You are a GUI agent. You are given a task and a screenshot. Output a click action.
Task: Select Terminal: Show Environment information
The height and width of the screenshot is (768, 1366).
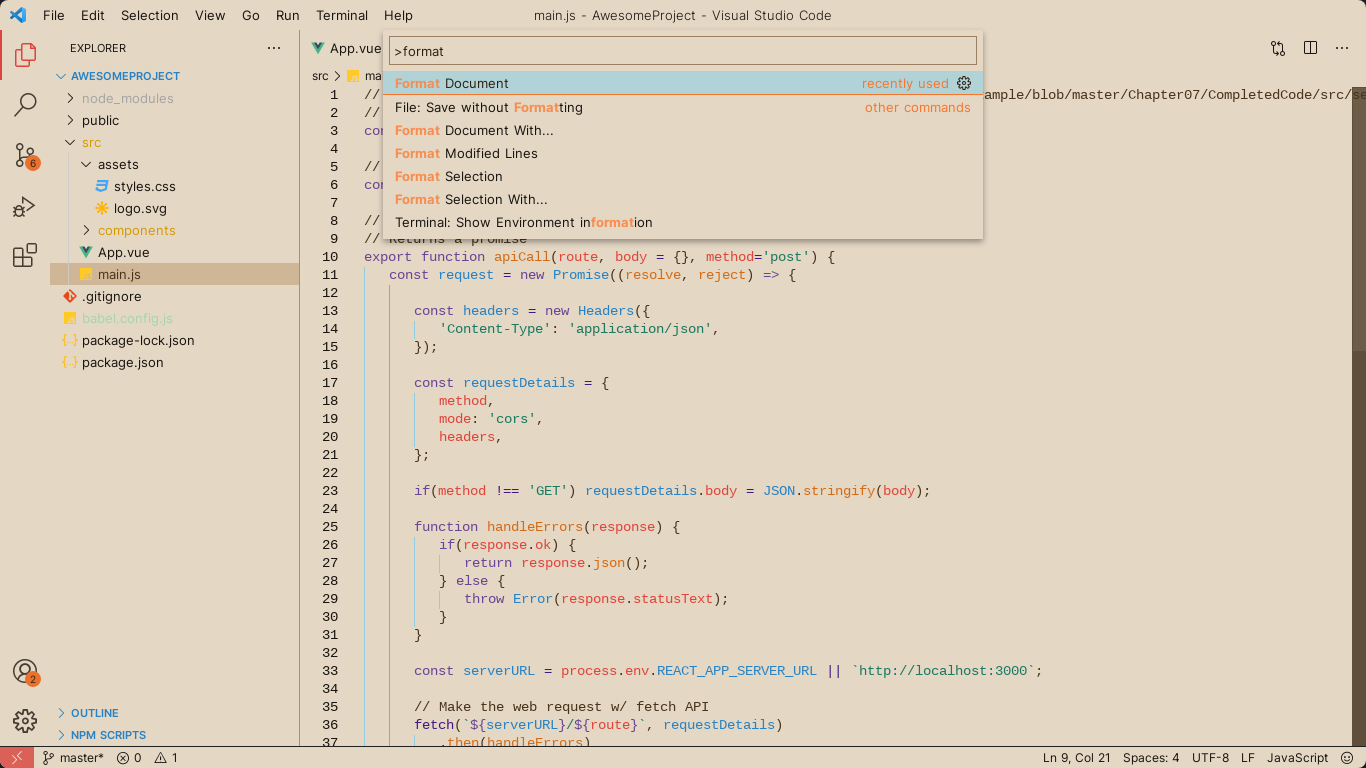click(x=683, y=222)
